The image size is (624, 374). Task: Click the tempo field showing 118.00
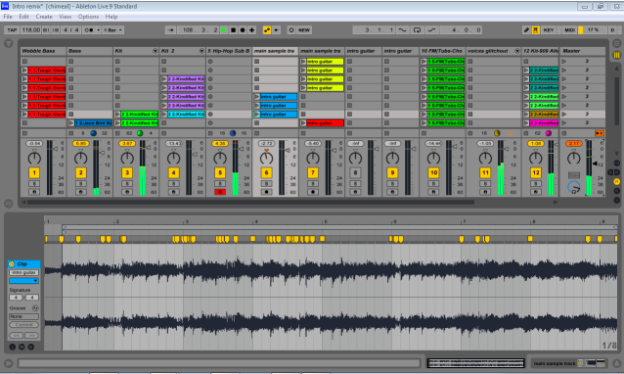tap(31, 30)
